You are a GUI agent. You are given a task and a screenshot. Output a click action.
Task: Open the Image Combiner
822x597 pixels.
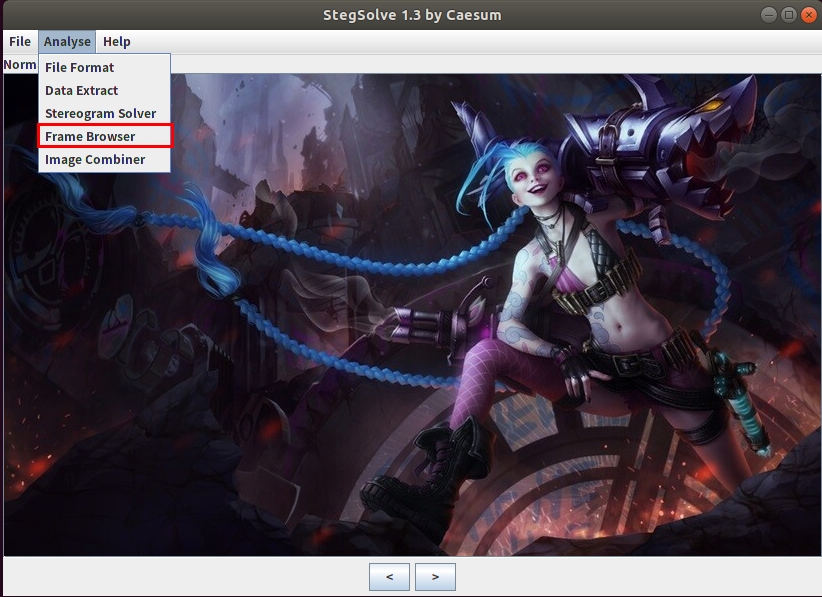pyautogui.click(x=104, y=159)
